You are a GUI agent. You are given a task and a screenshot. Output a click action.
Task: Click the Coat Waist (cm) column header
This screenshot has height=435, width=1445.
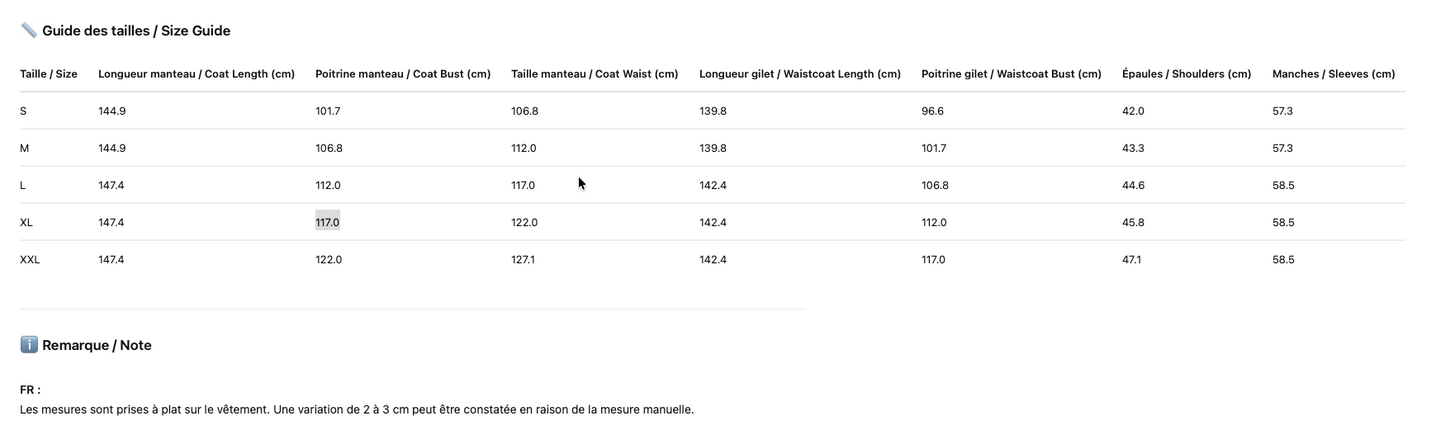coord(594,74)
